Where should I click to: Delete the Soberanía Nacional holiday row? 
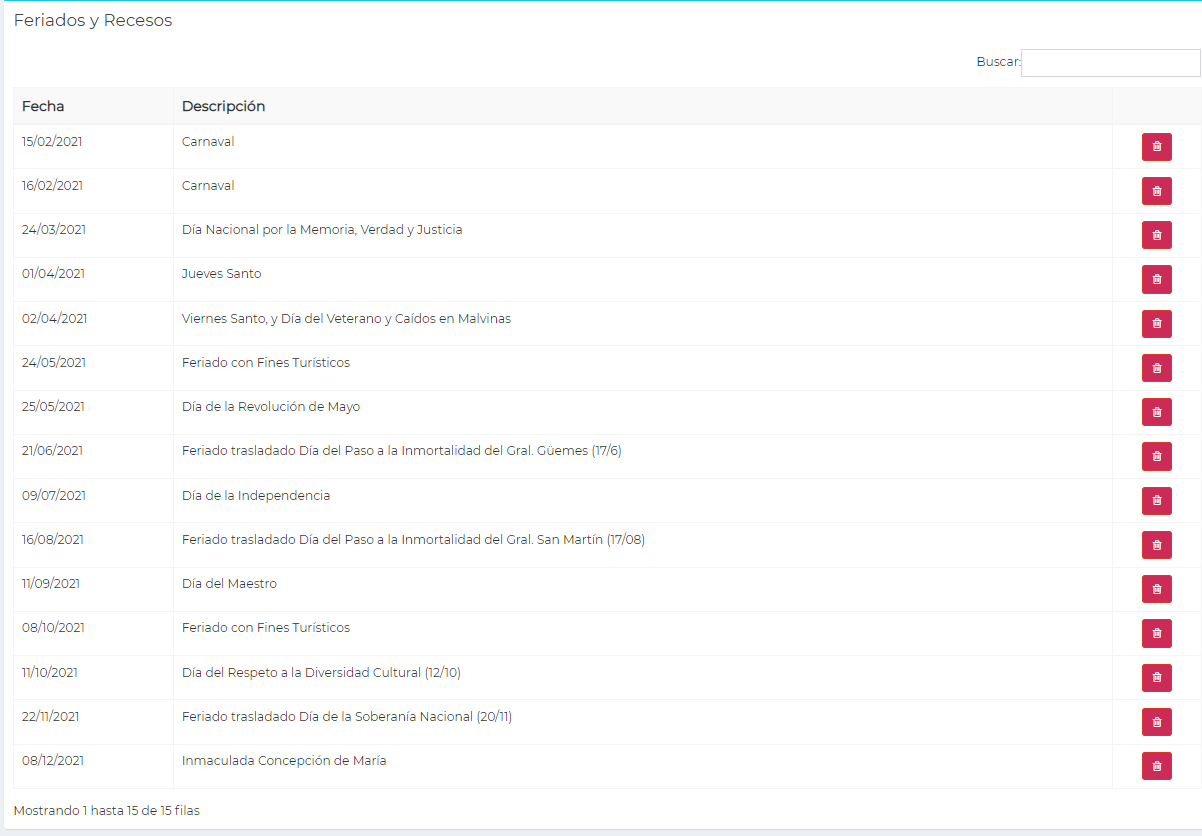tap(1156, 722)
